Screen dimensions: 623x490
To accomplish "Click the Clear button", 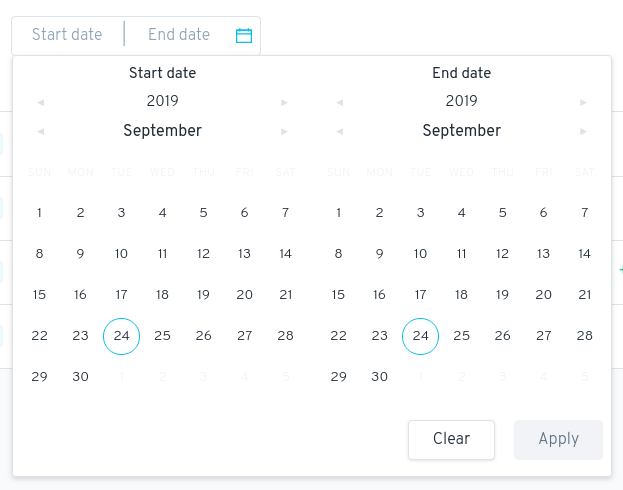I will point(451,439).
